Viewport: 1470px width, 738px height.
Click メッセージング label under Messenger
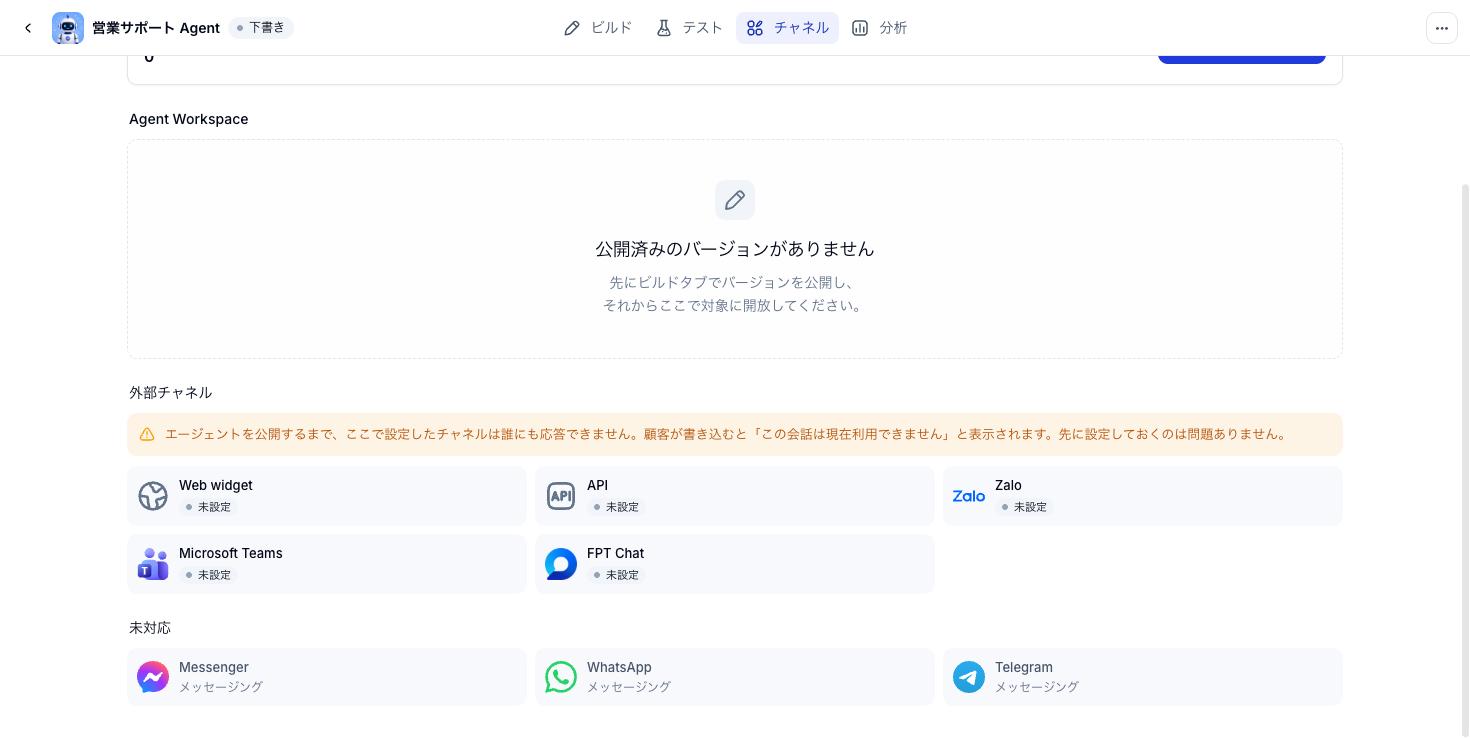pos(221,687)
